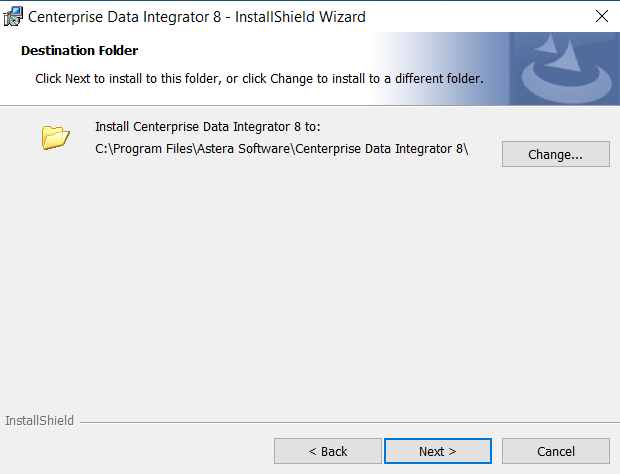Click the C:\Program Files installation path text
The width and height of the screenshot is (620, 474).
coord(281,149)
